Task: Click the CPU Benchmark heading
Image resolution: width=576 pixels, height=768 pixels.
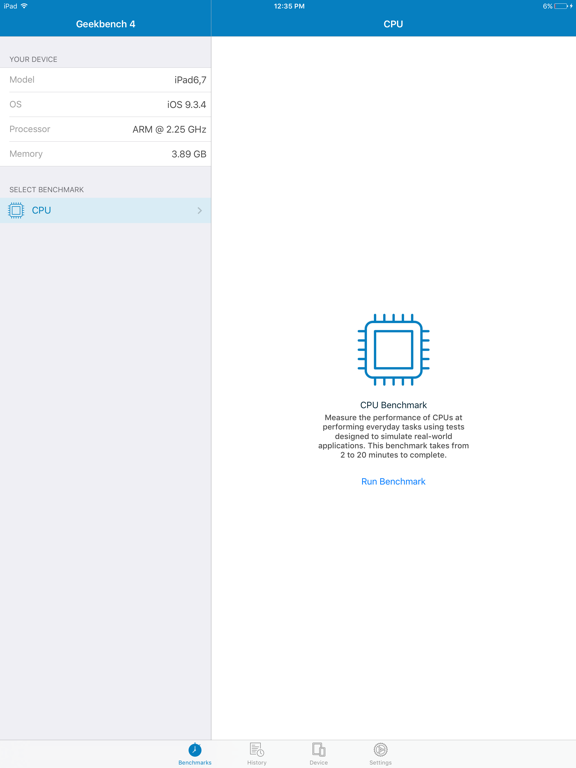Action: [393, 405]
